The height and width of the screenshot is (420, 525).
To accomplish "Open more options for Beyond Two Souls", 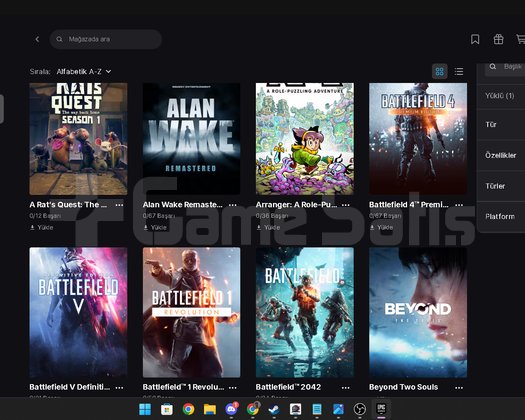I will 459,388.
